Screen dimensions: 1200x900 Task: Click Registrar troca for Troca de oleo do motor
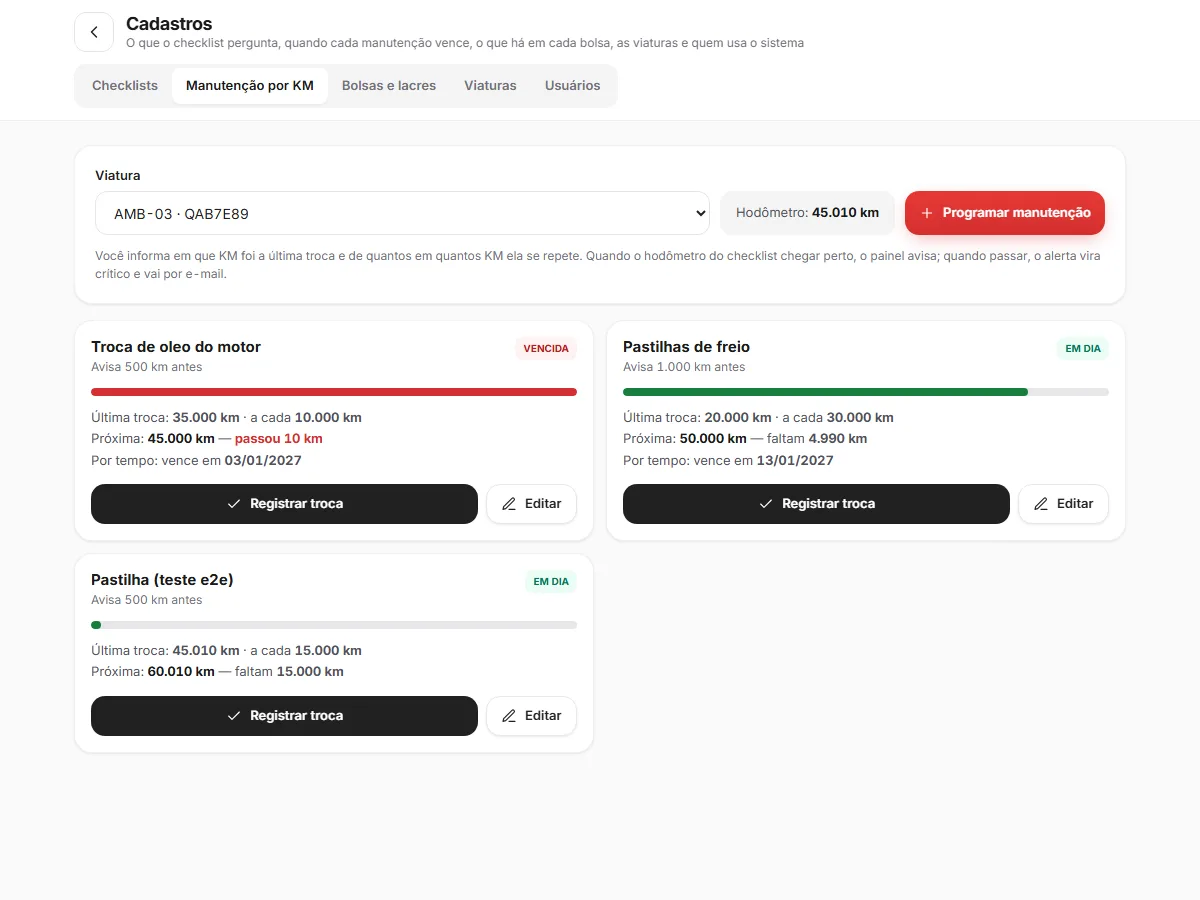point(284,504)
